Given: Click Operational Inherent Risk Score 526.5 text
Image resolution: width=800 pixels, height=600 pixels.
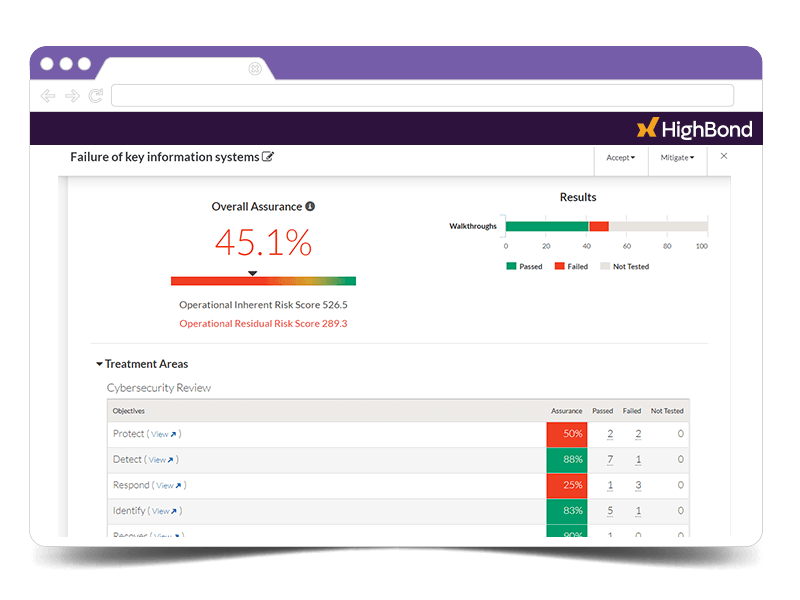Looking at the screenshot, I should pos(263,305).
